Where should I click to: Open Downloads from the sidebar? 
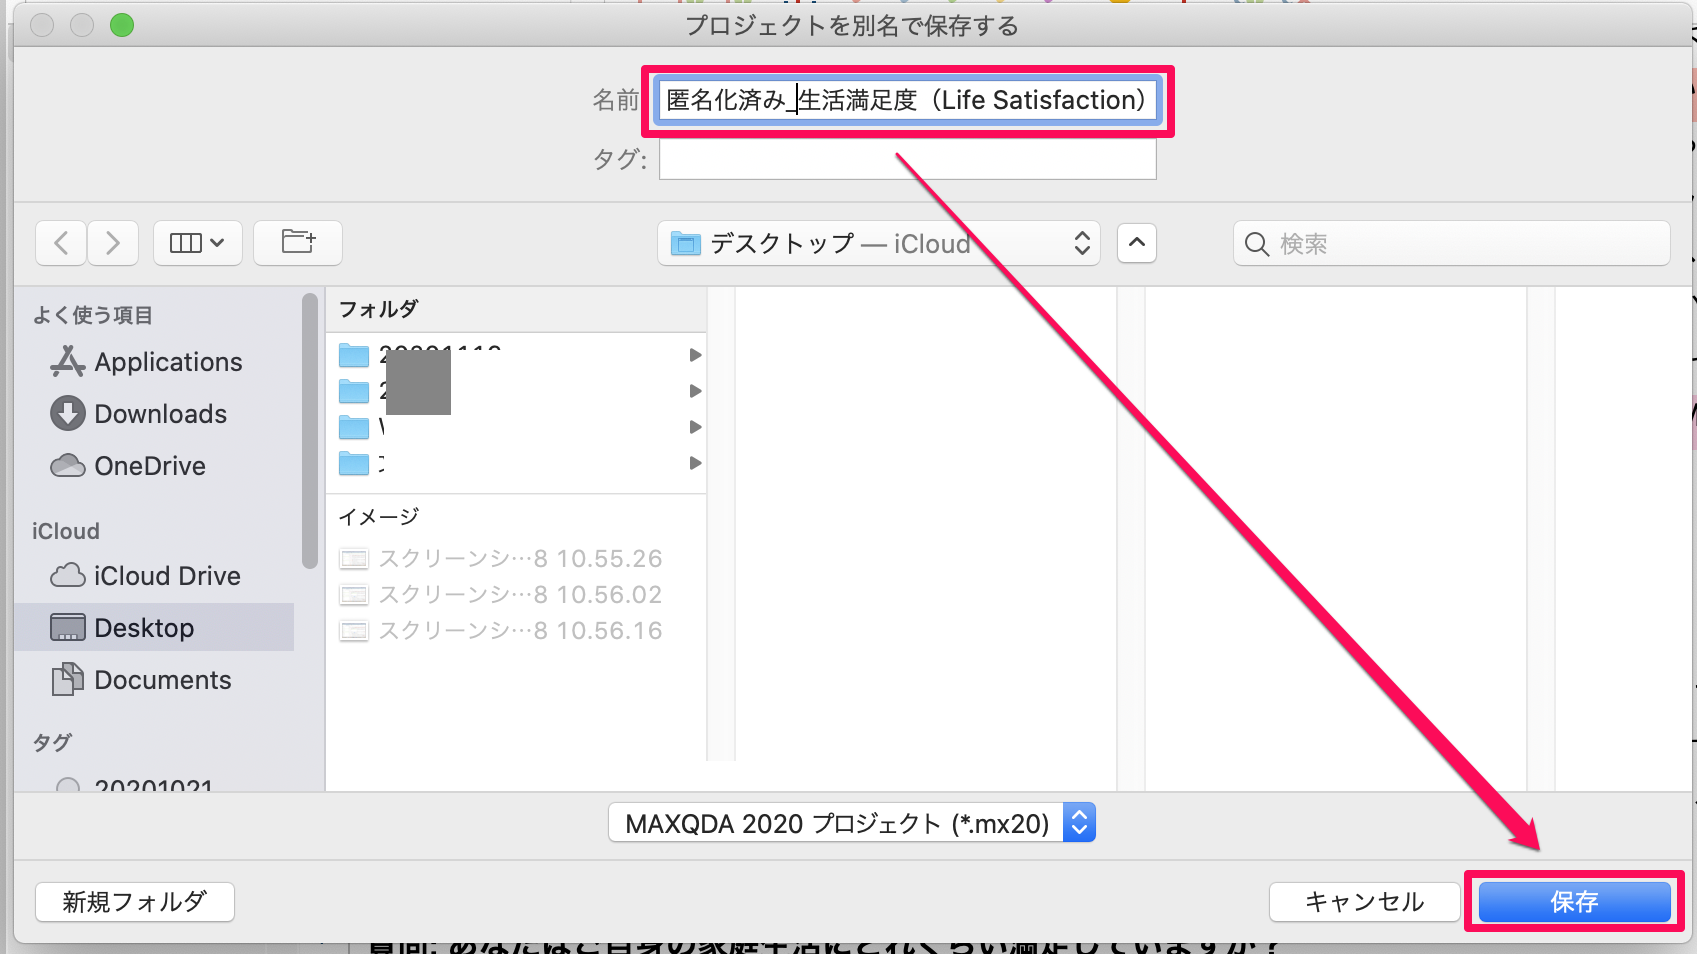point(160,414)
